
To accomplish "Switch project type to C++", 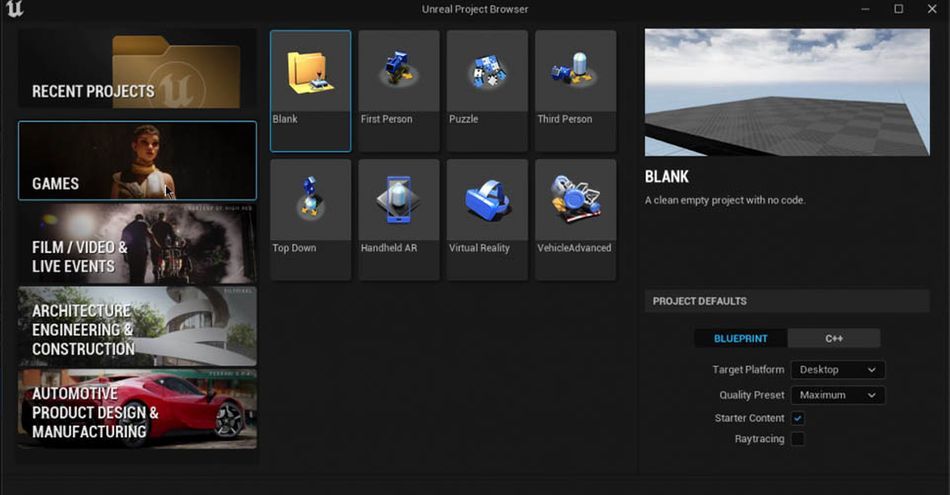I will coord(834,338).
